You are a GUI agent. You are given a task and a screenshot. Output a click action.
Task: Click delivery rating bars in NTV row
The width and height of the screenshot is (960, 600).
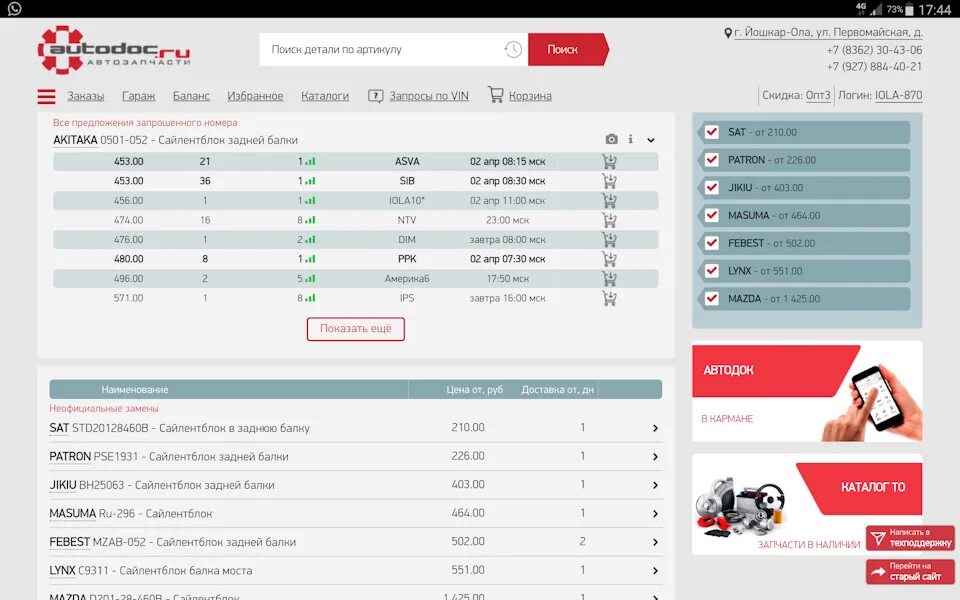point(310,220)
